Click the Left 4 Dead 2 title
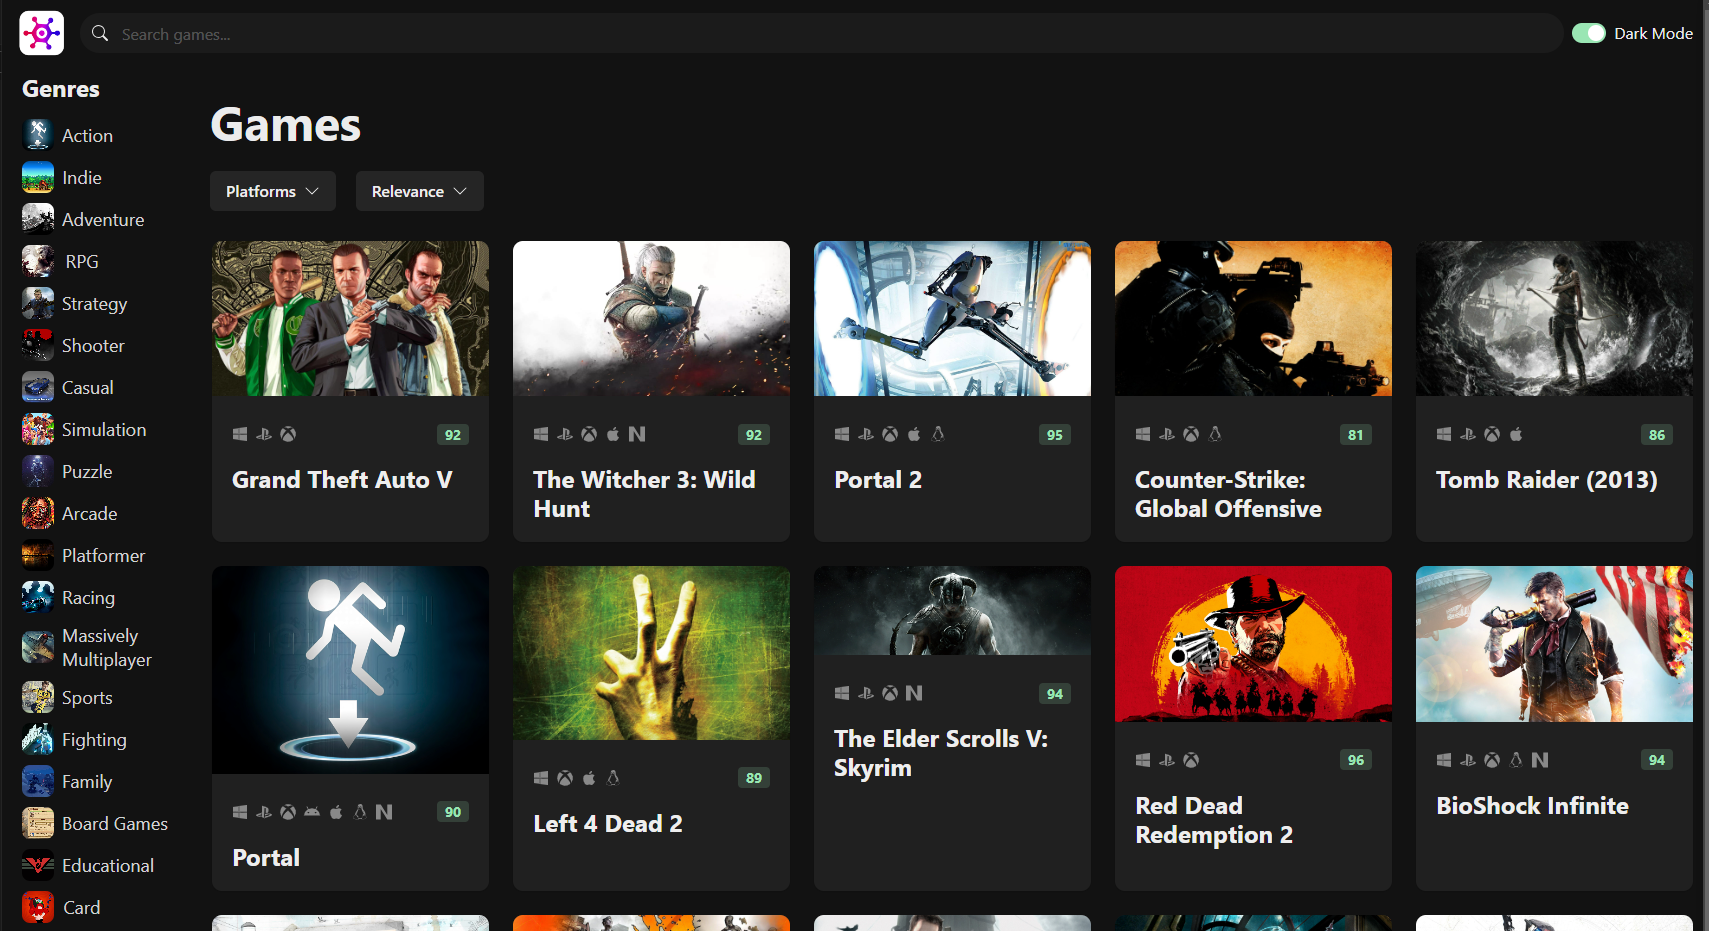 tap(608, 824)
